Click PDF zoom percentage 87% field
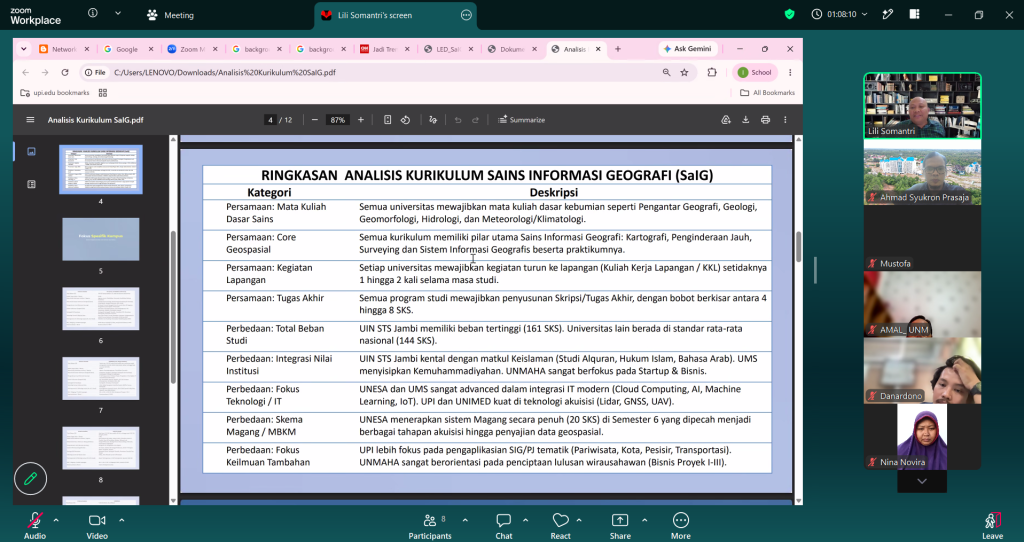Image resolution: width=1024 pixels, height=542 pixels. point(338,120)
